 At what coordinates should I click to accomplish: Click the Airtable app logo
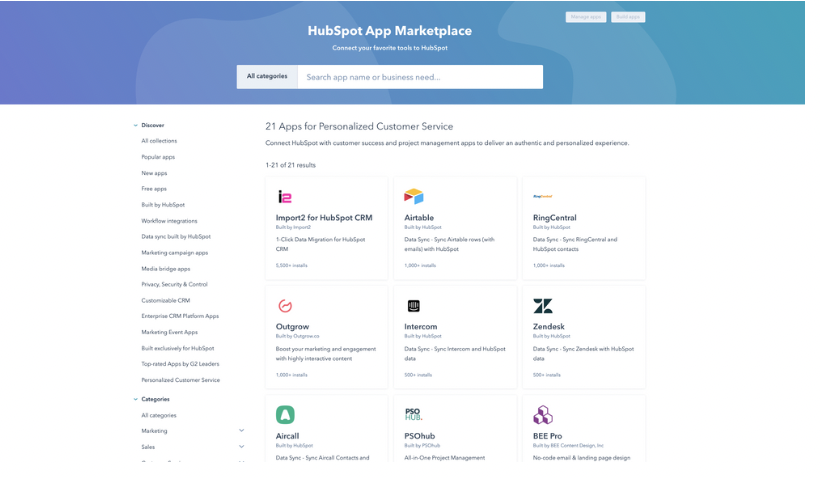[x=413, y=197]
